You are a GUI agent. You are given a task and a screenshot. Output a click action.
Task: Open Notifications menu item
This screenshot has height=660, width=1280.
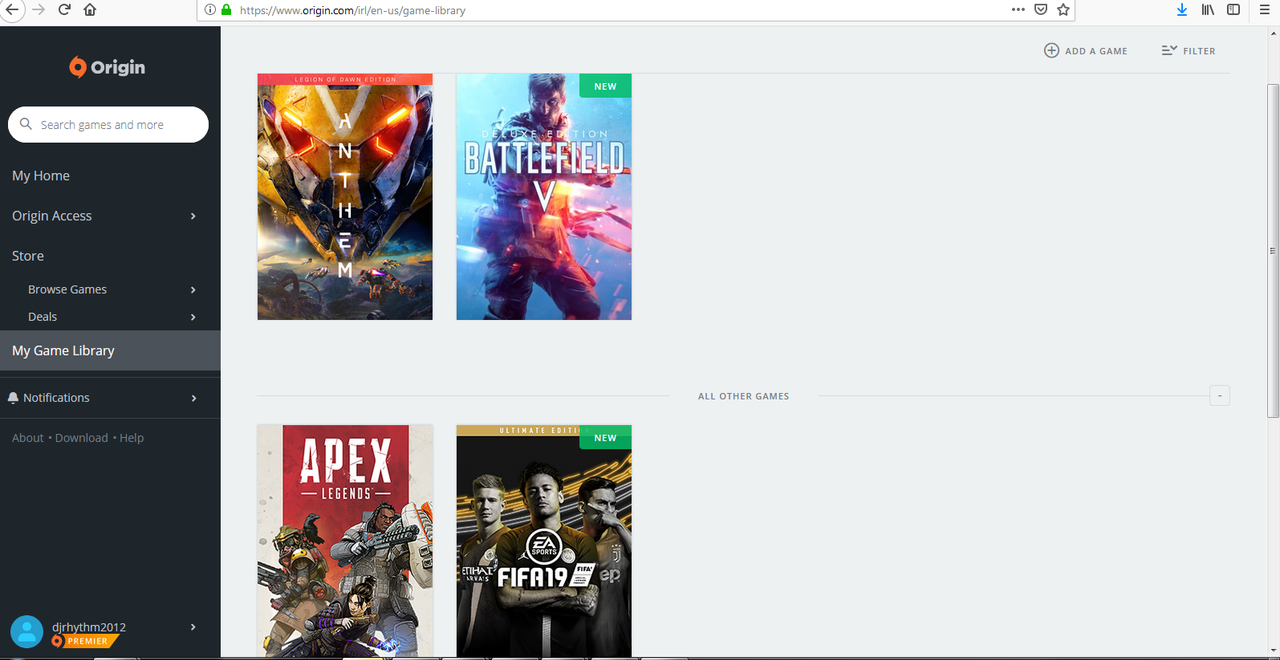click(56, 398)
